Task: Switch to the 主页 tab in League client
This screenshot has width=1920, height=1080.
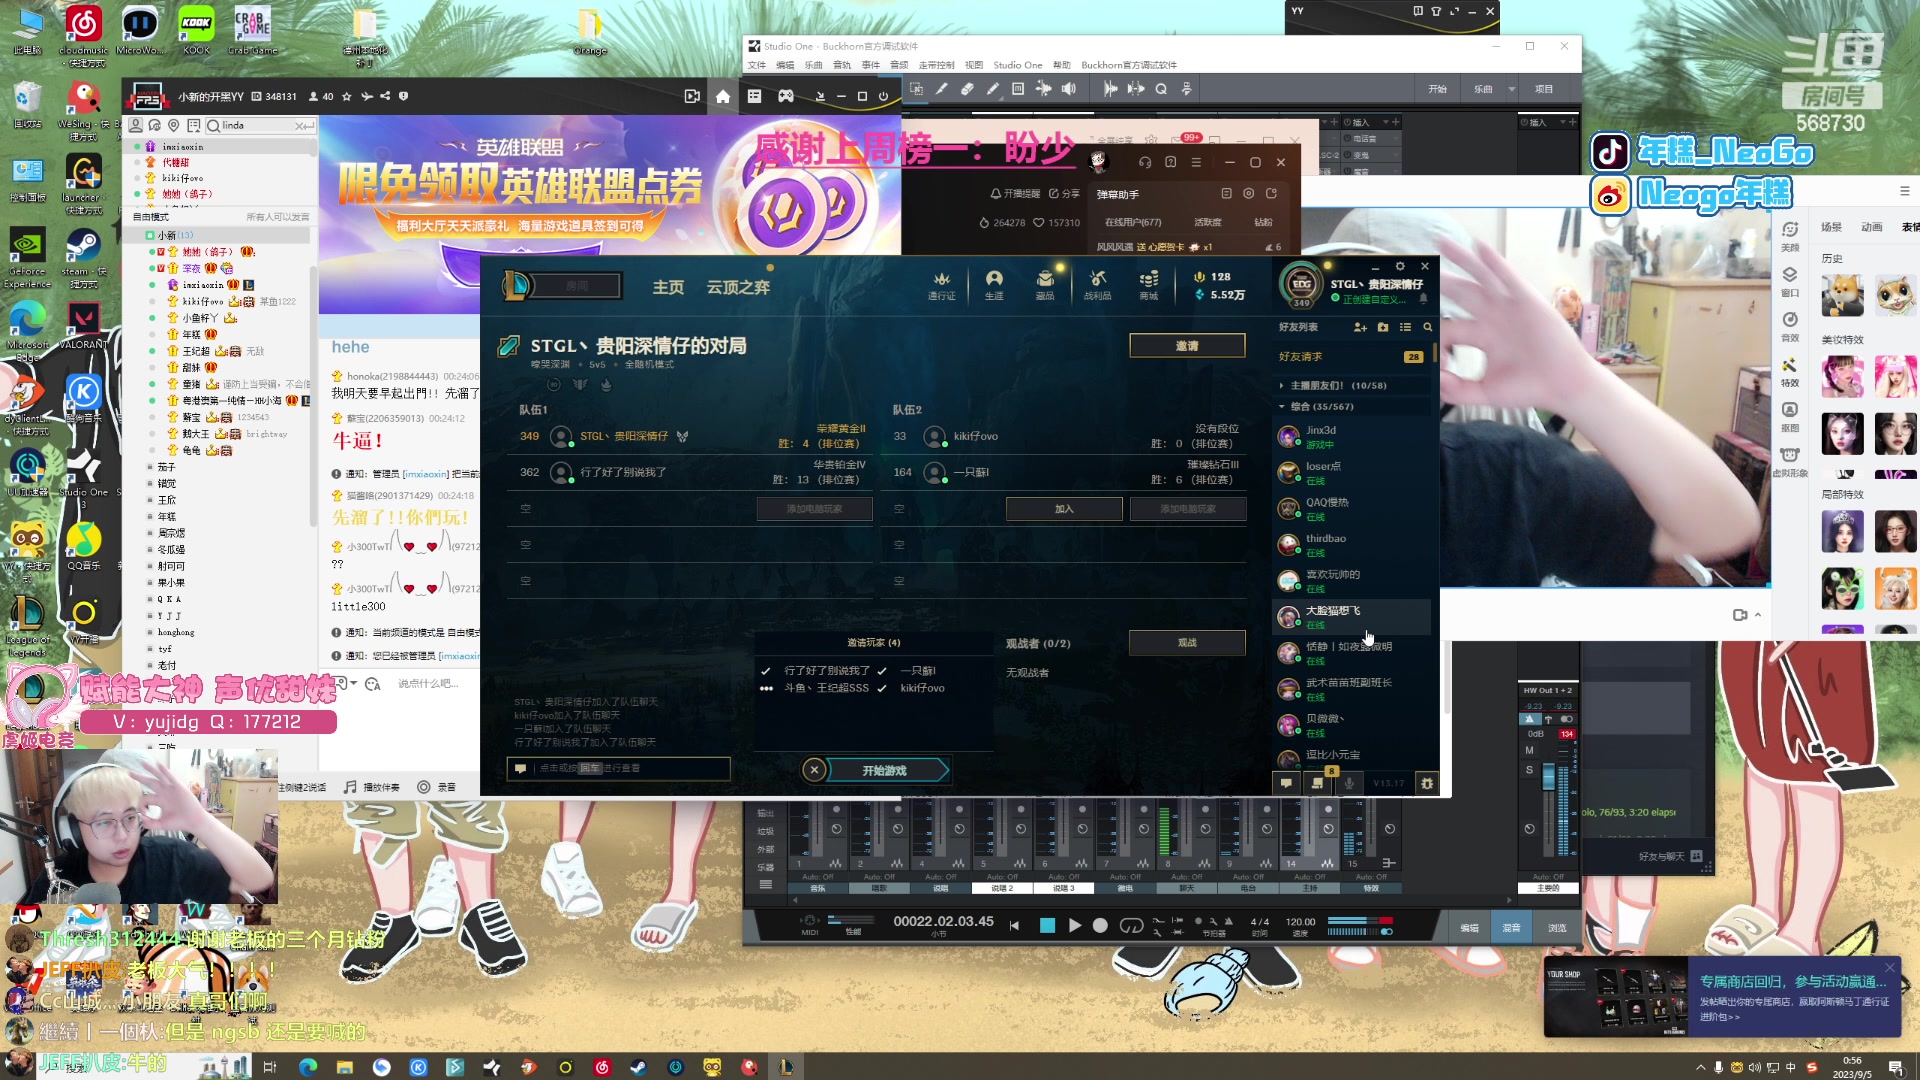Action: [x=668, y=287]
